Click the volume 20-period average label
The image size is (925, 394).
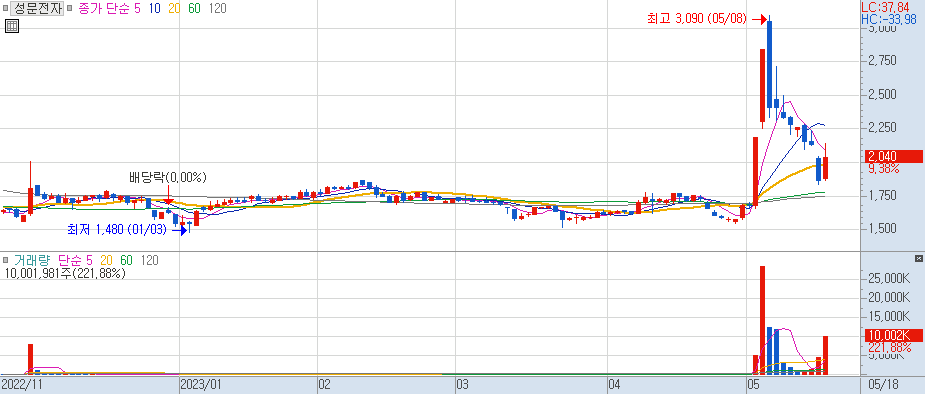pos(107,260)
